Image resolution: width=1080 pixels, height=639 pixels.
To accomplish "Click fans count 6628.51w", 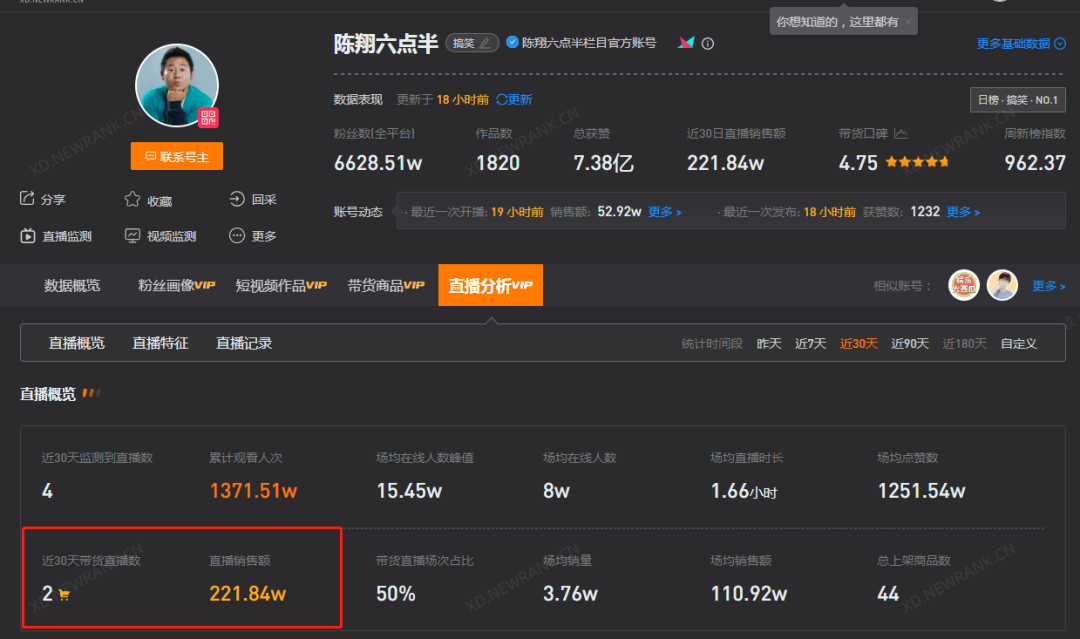I will [377, 163].
